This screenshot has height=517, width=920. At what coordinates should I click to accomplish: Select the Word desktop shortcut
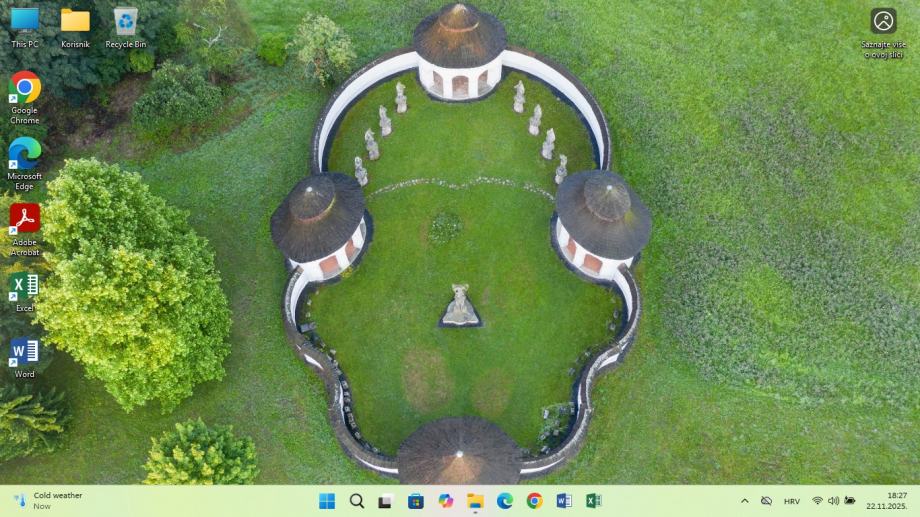[x=25, y=357]
